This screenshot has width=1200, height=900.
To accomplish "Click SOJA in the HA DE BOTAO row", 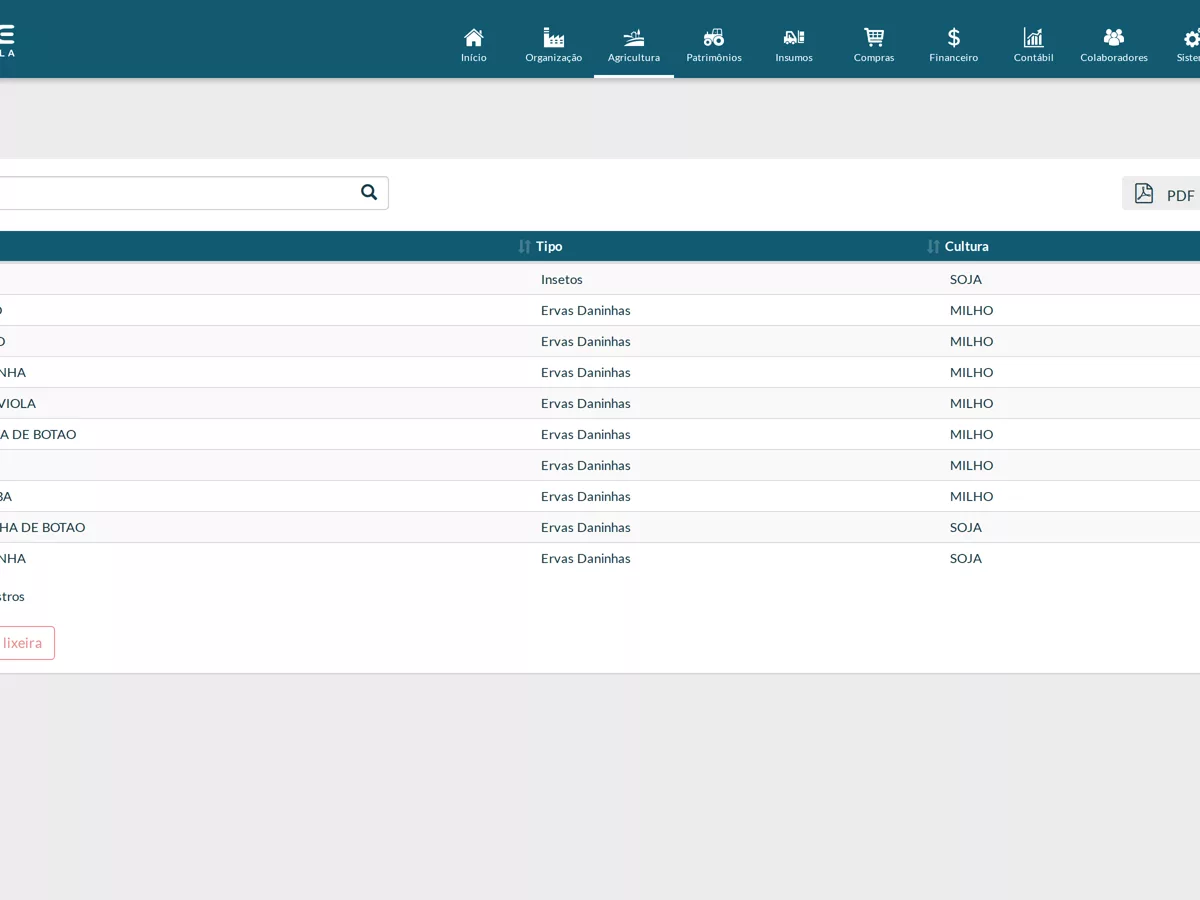I will pyautogui.click(x=966, y=527).
